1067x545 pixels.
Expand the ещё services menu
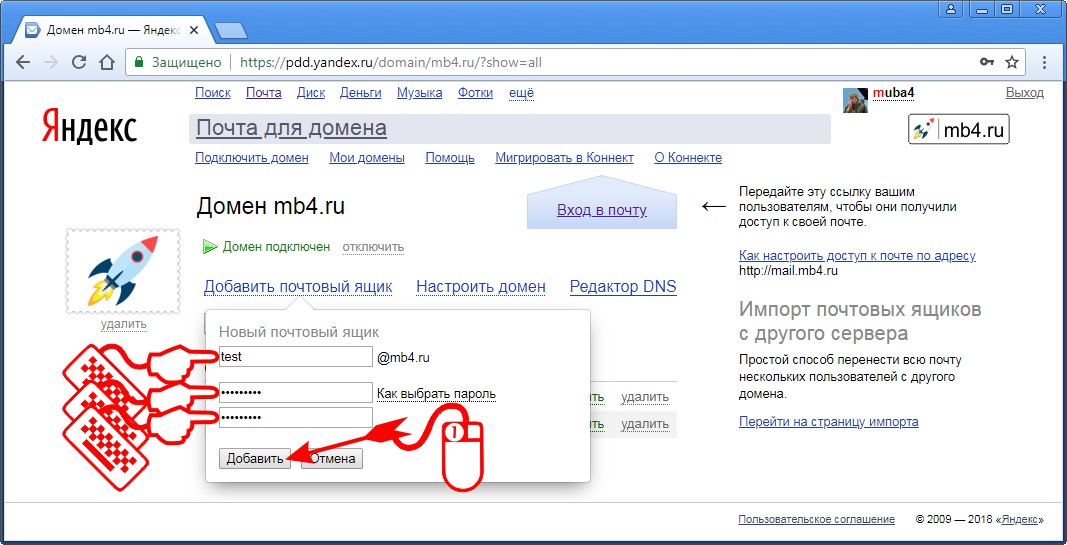pyautogui.click(x=521, y=93)
